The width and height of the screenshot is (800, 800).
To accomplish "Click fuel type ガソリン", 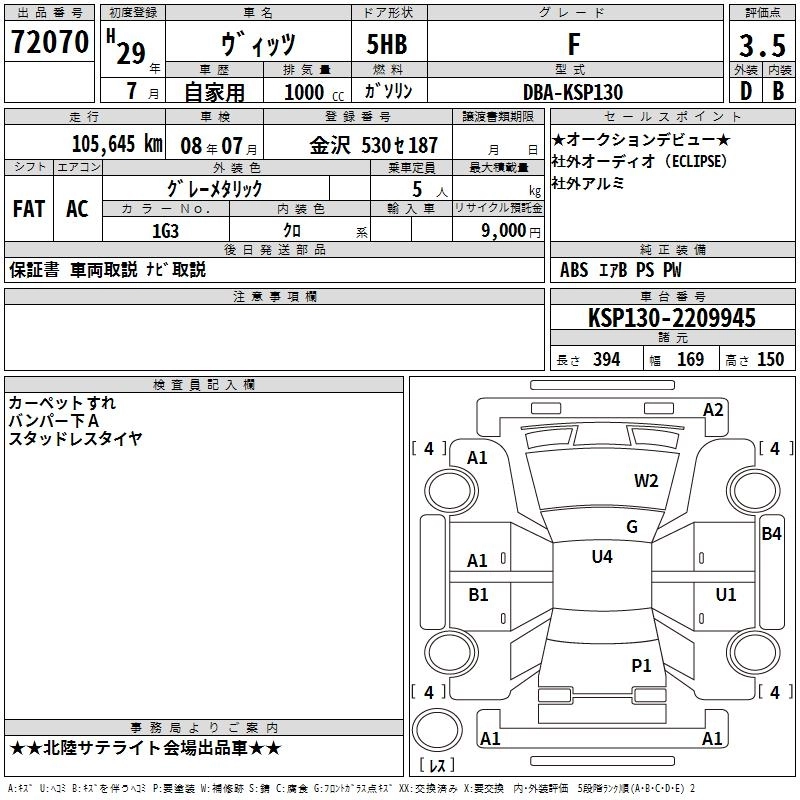I will [x=388, y=91].
